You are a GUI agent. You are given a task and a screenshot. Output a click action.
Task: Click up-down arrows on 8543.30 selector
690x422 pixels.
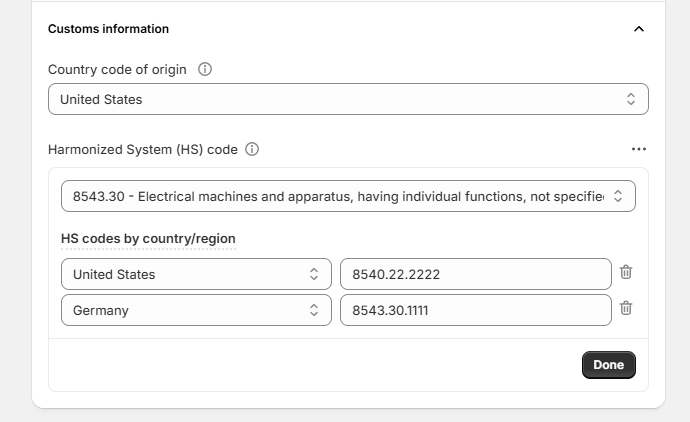618,196
